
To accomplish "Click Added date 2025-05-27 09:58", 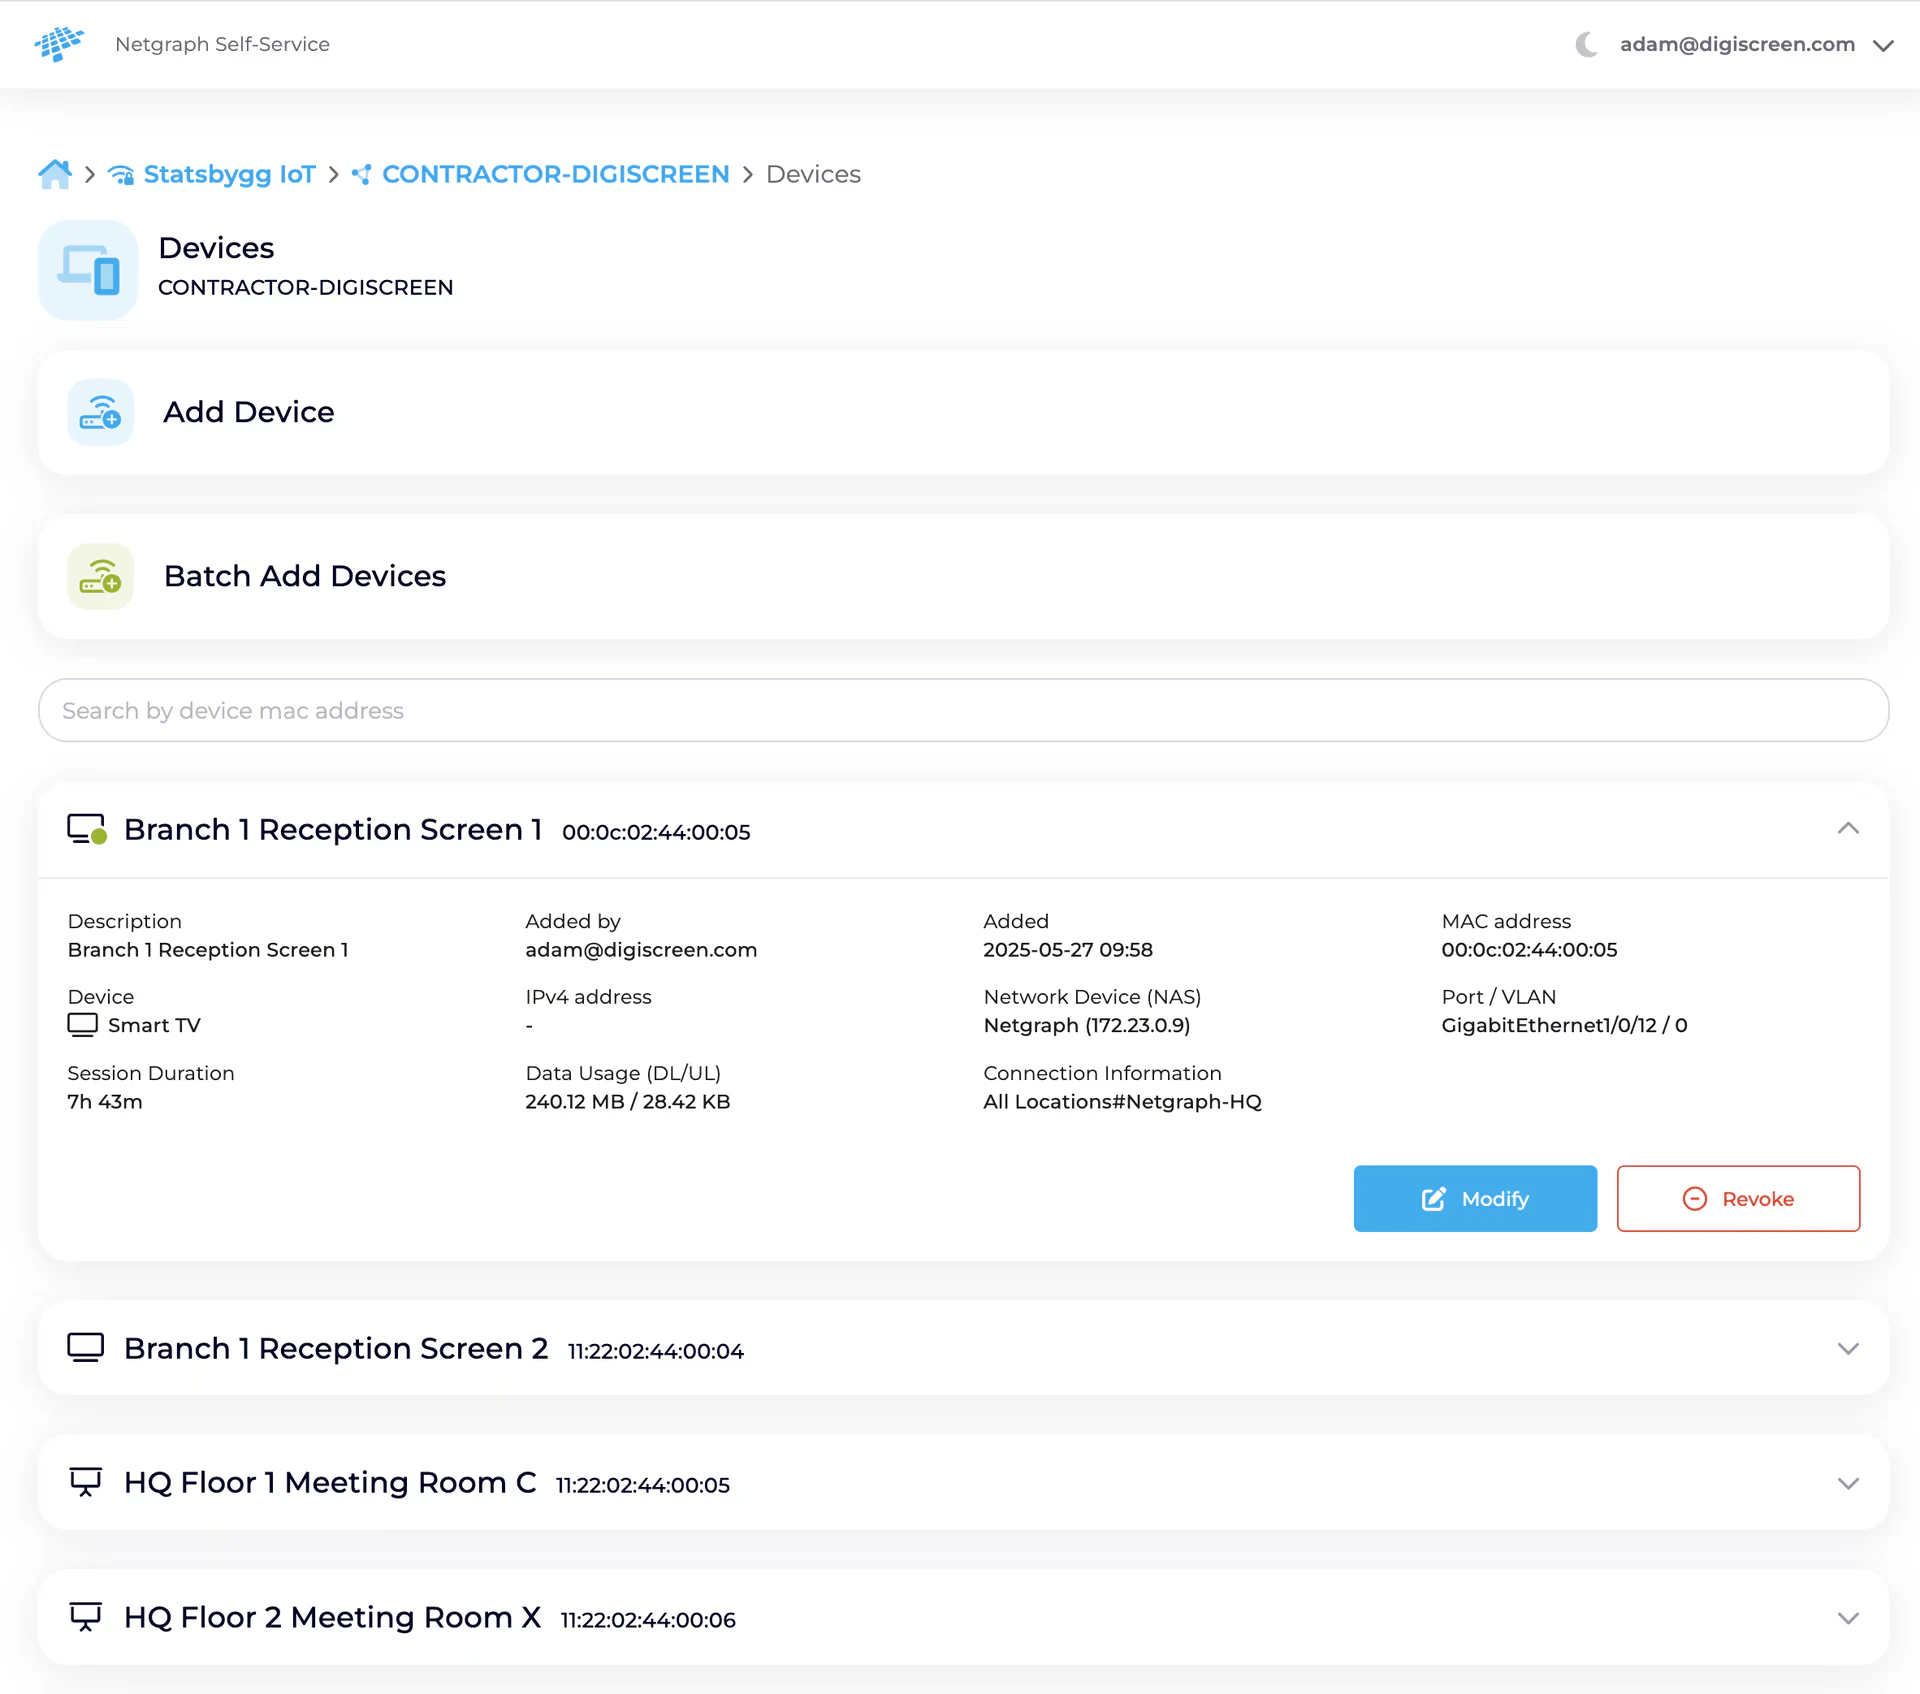I will pyautogui.click(x=1068, y=949).
